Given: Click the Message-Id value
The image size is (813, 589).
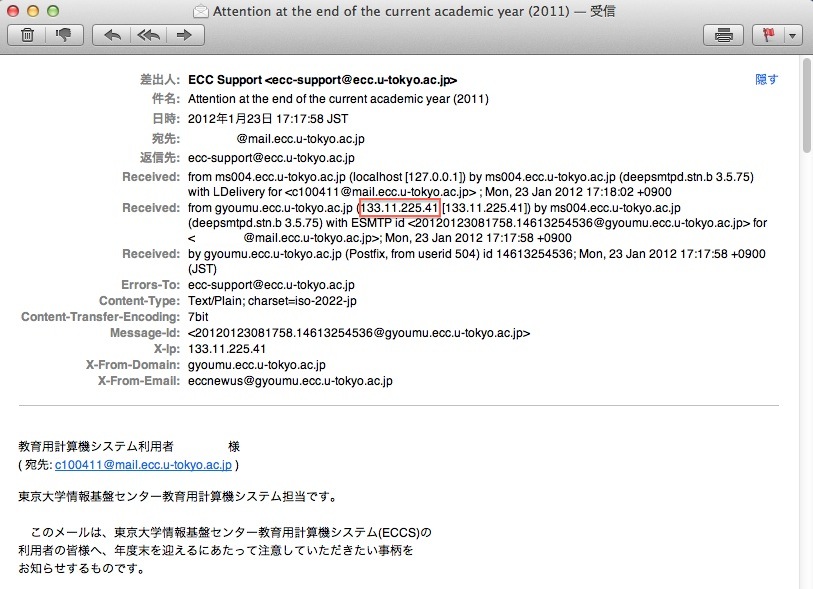Looking at the screenshot, I should click(359, 333).
